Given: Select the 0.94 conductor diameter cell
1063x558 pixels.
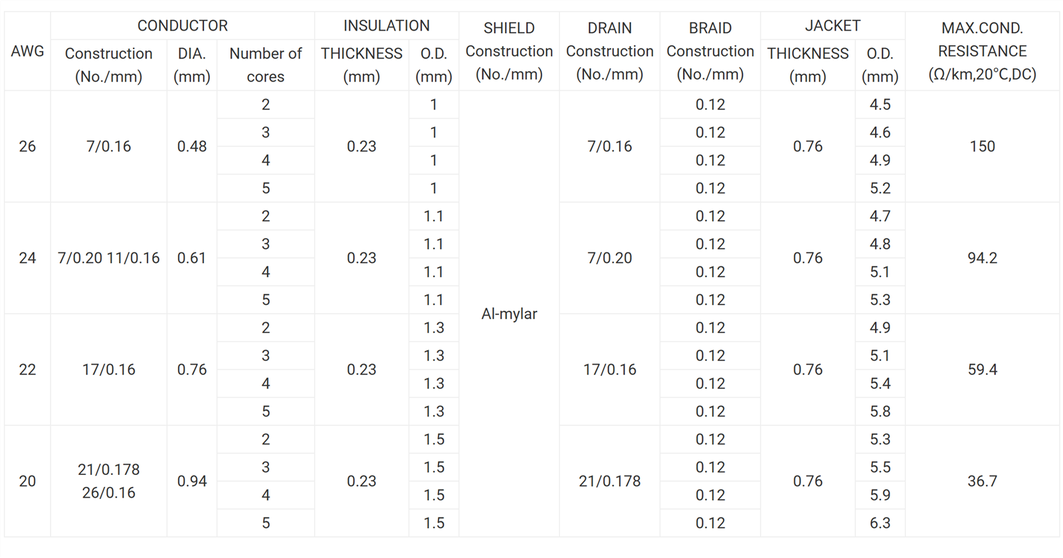Looking at the screenshot, I should 192,481.
